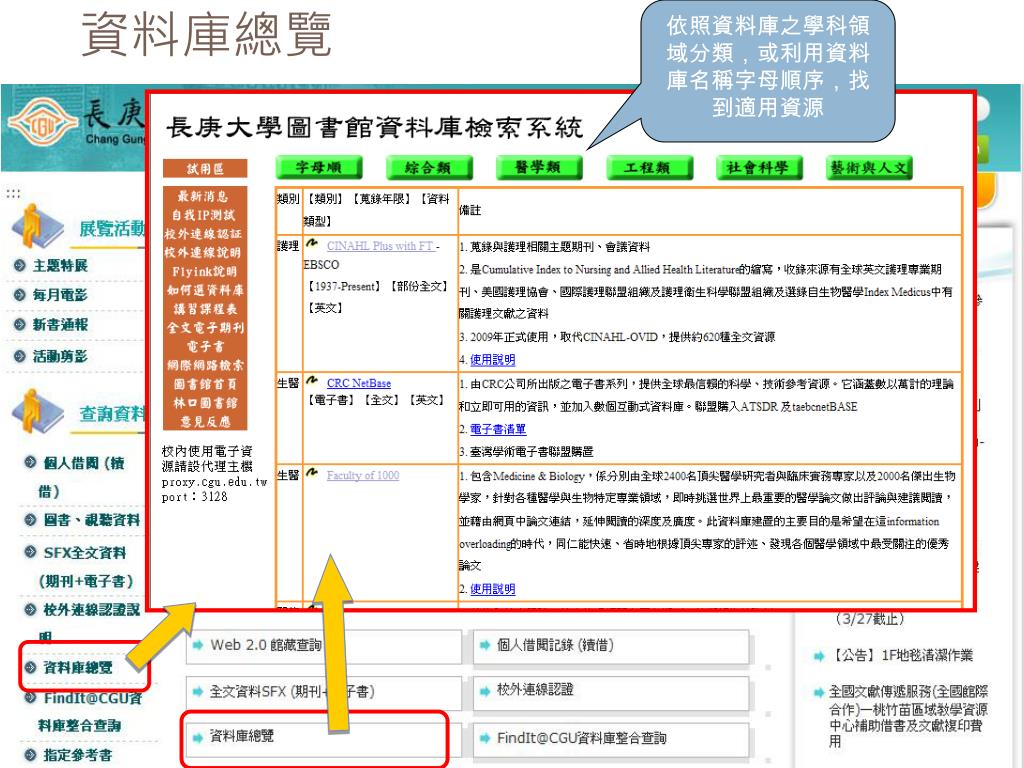Click the Web 2.0 館藏查詢 button
The image size is (1024, 768).
(324, 645)
